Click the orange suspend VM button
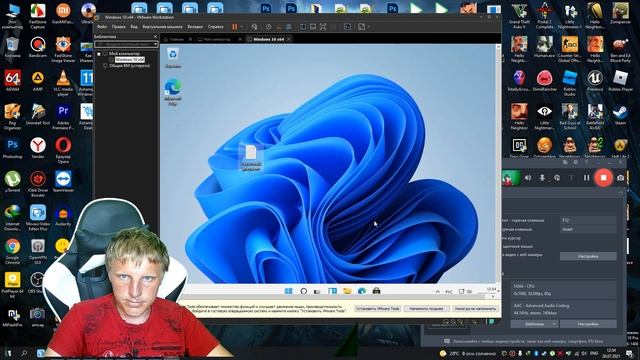The width and height of the screenshot is (640, 360). 235,27
